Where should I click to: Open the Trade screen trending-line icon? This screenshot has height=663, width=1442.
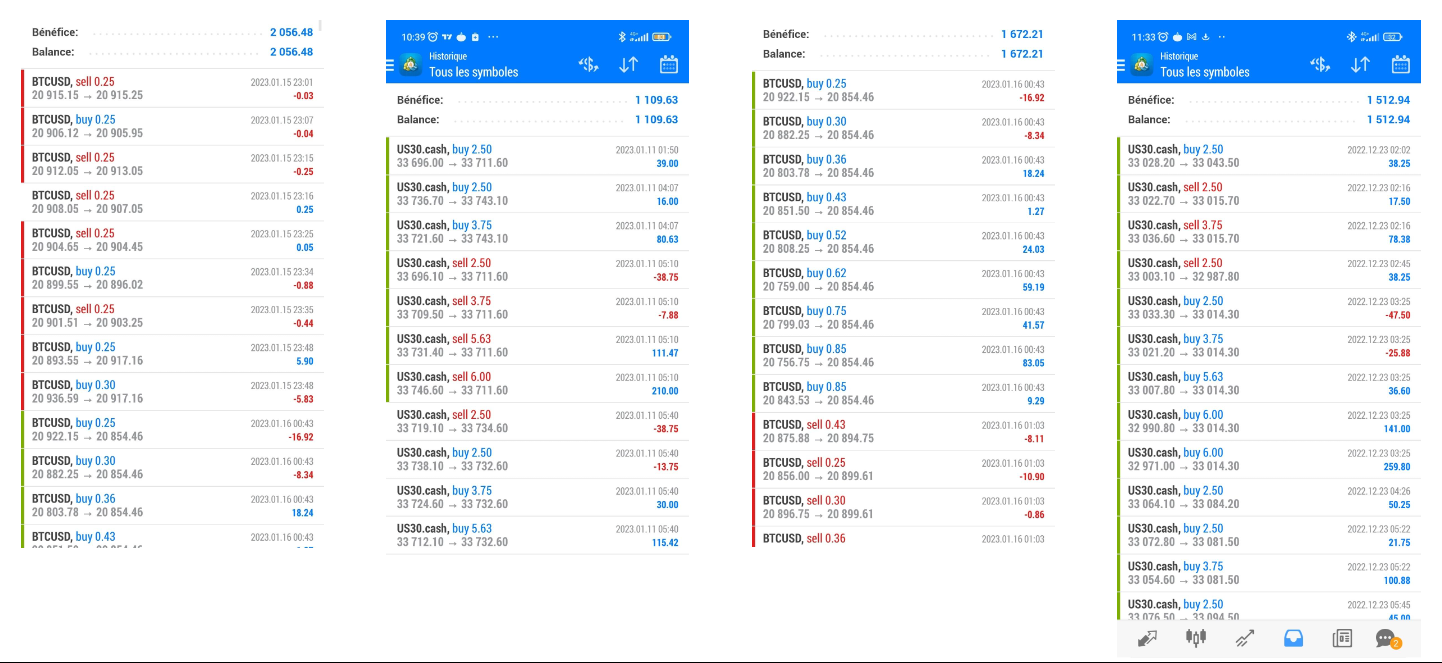pos(1245,638)
